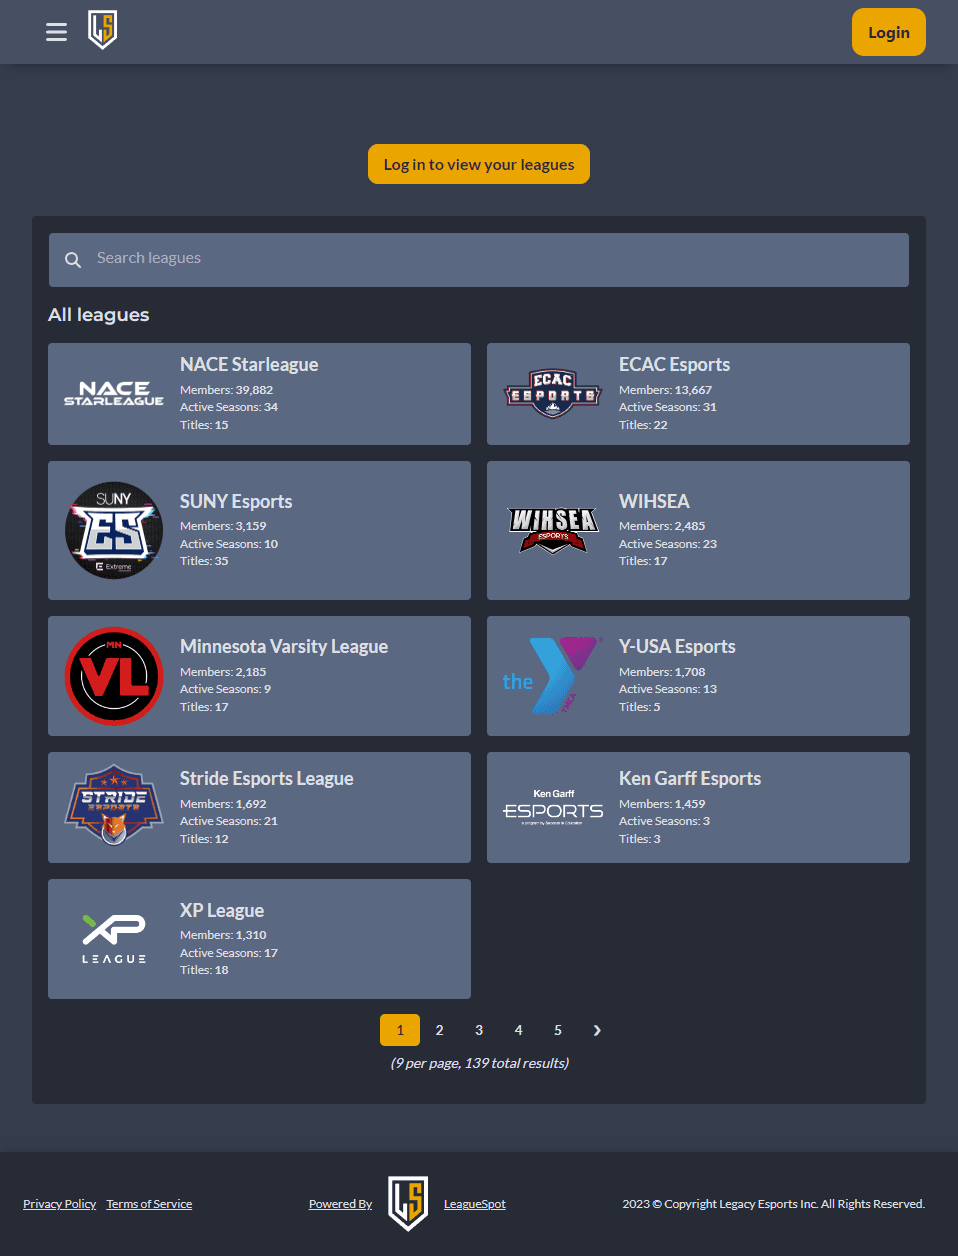Go to next page using chevron arrow
Viewport: 958px width, 1256px height.
tap(597, 1030)
